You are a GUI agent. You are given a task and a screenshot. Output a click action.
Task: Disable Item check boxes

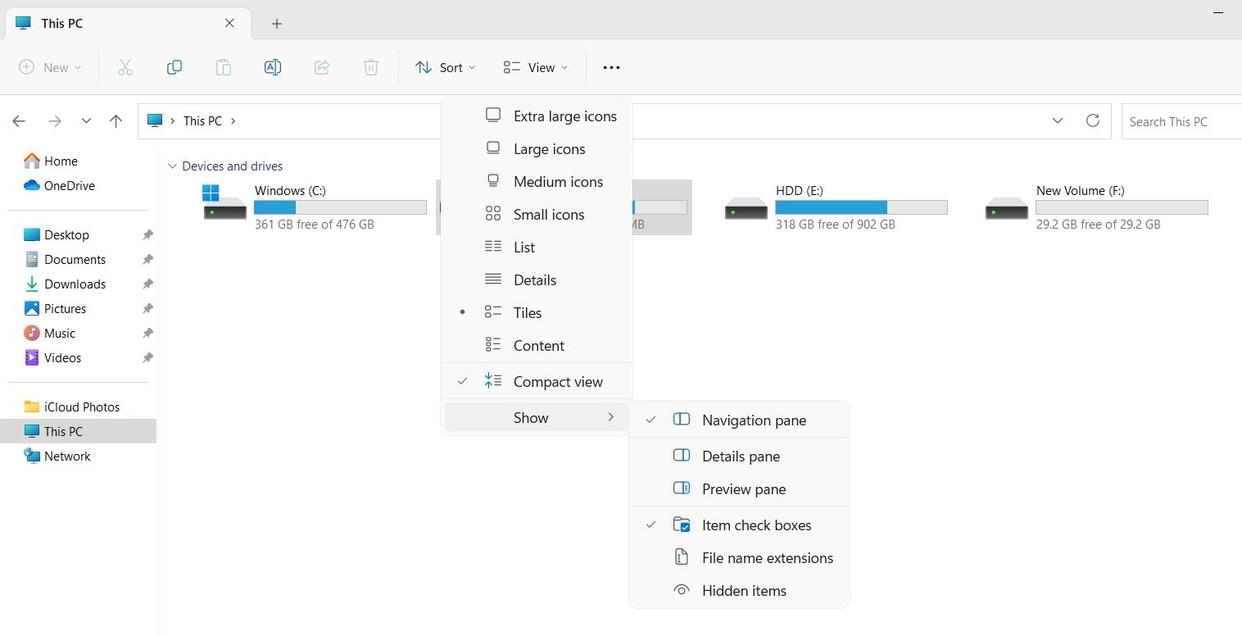pyautogui.click(x=756, y=524)
